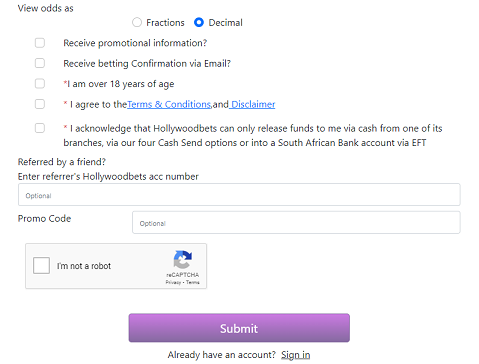Click the reCAPTCHA logo icon
The image size is (479, 364).
183,260
